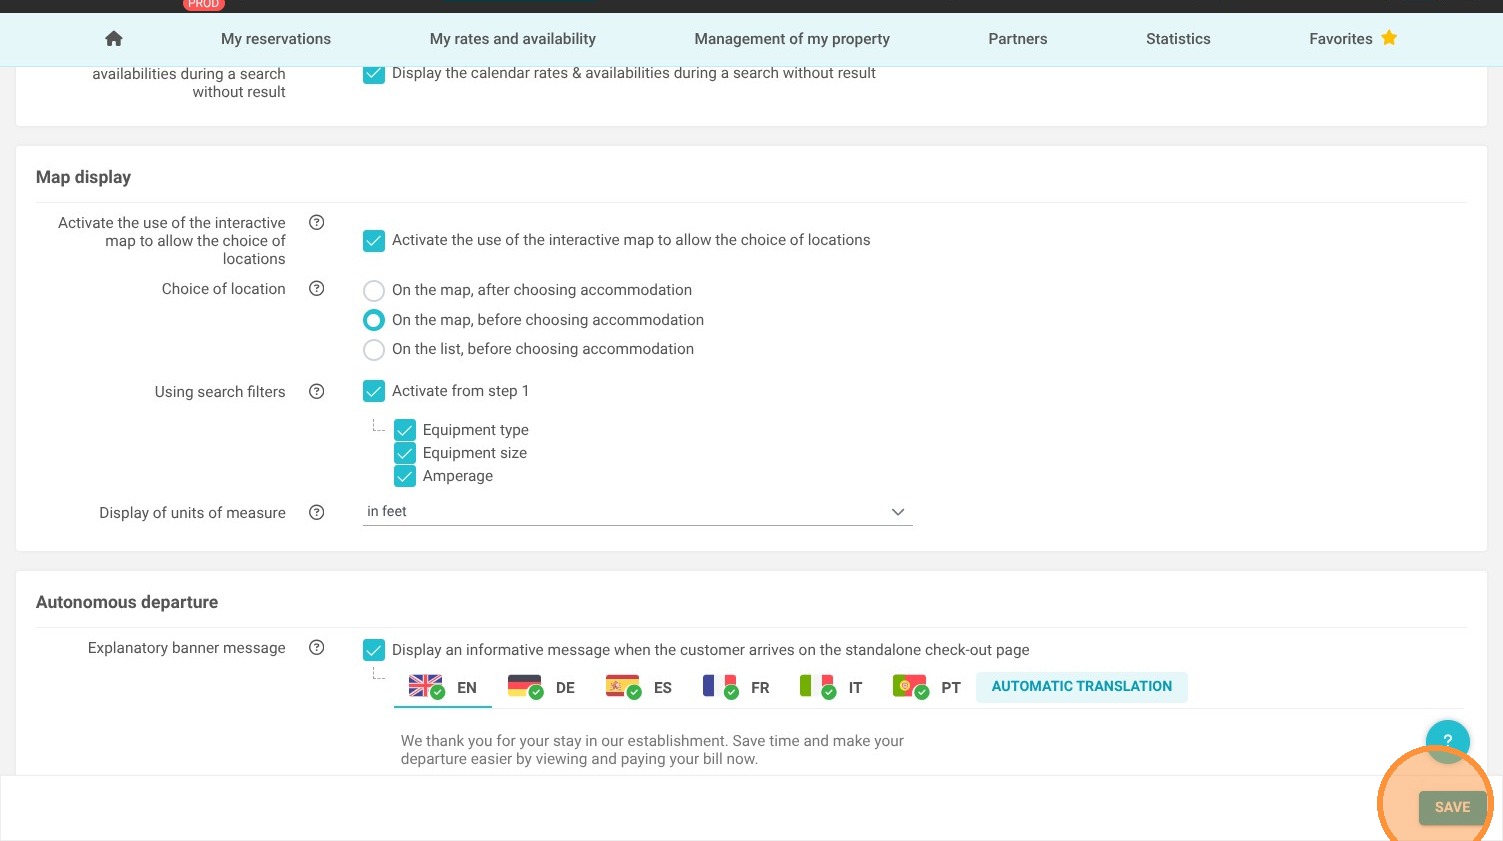The image size is (1503, 841).
Task: Click the Display of units of measure label
Action: pos(192,513)
